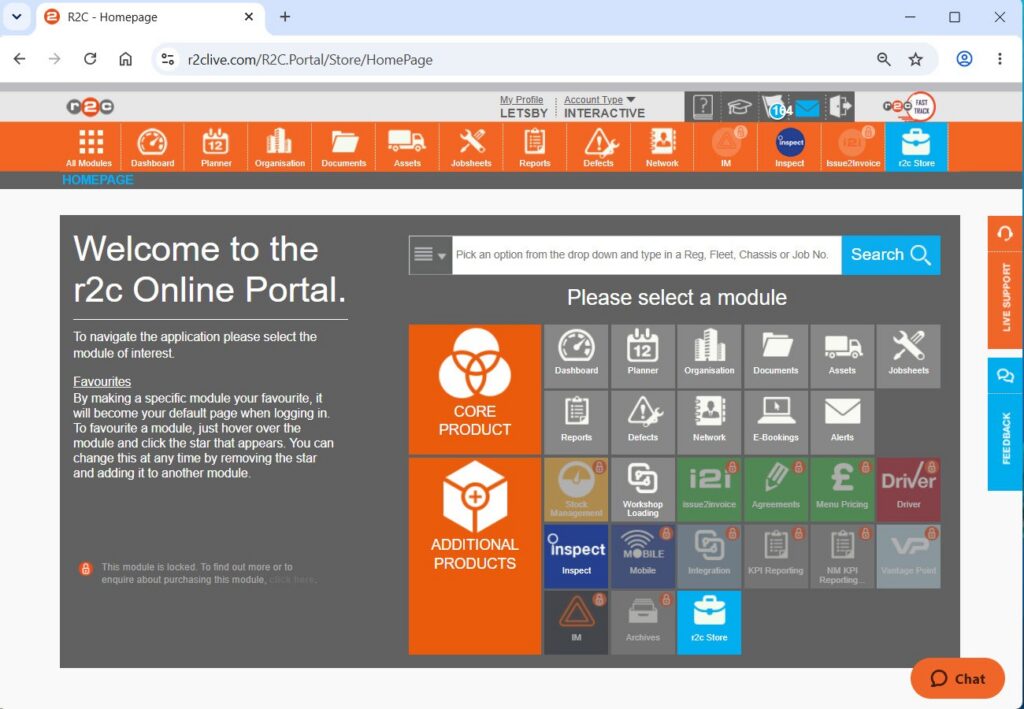The height and width of the screenshot is (709, 1024).
Task: Expand the search type dropdown
Action: pos(430,255)
